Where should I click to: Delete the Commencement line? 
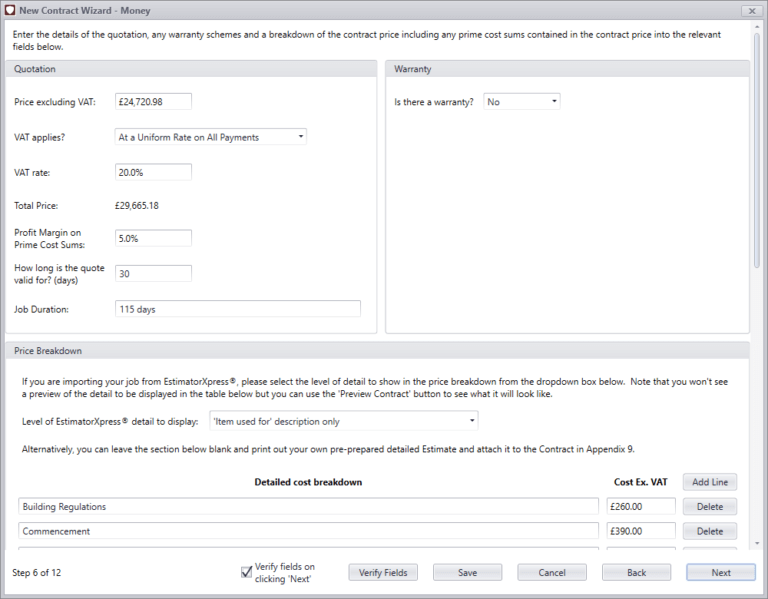(710, 531)
